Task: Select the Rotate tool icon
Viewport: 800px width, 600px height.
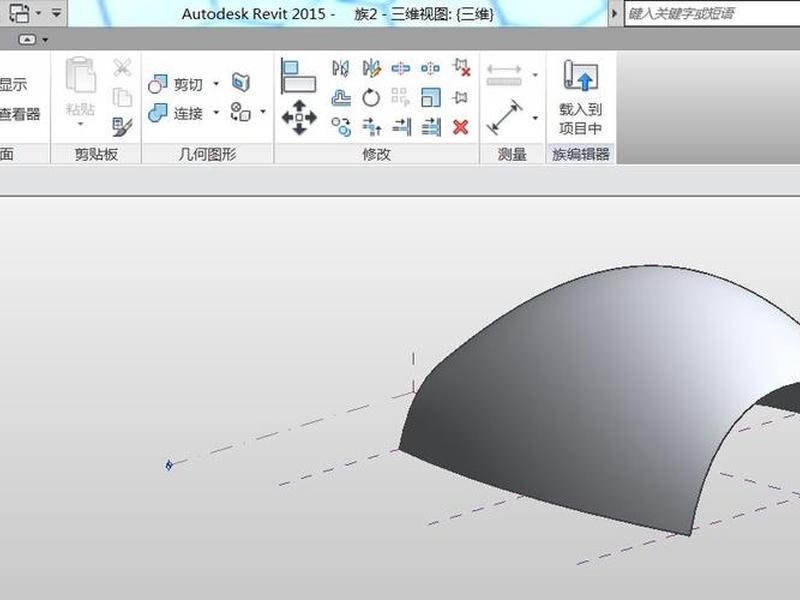Action: [x=371, y=97]
